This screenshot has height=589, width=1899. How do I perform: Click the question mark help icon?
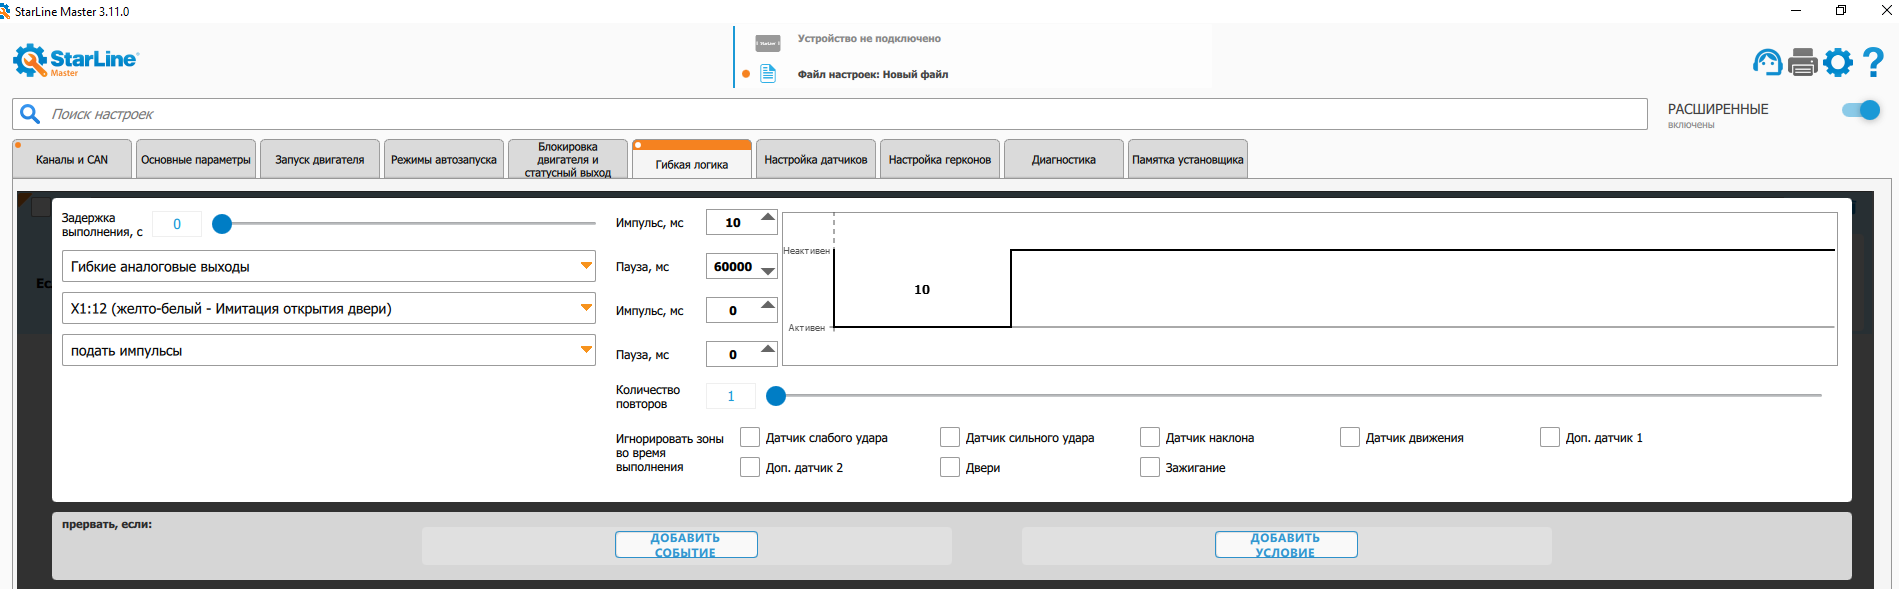(1873, 62)
